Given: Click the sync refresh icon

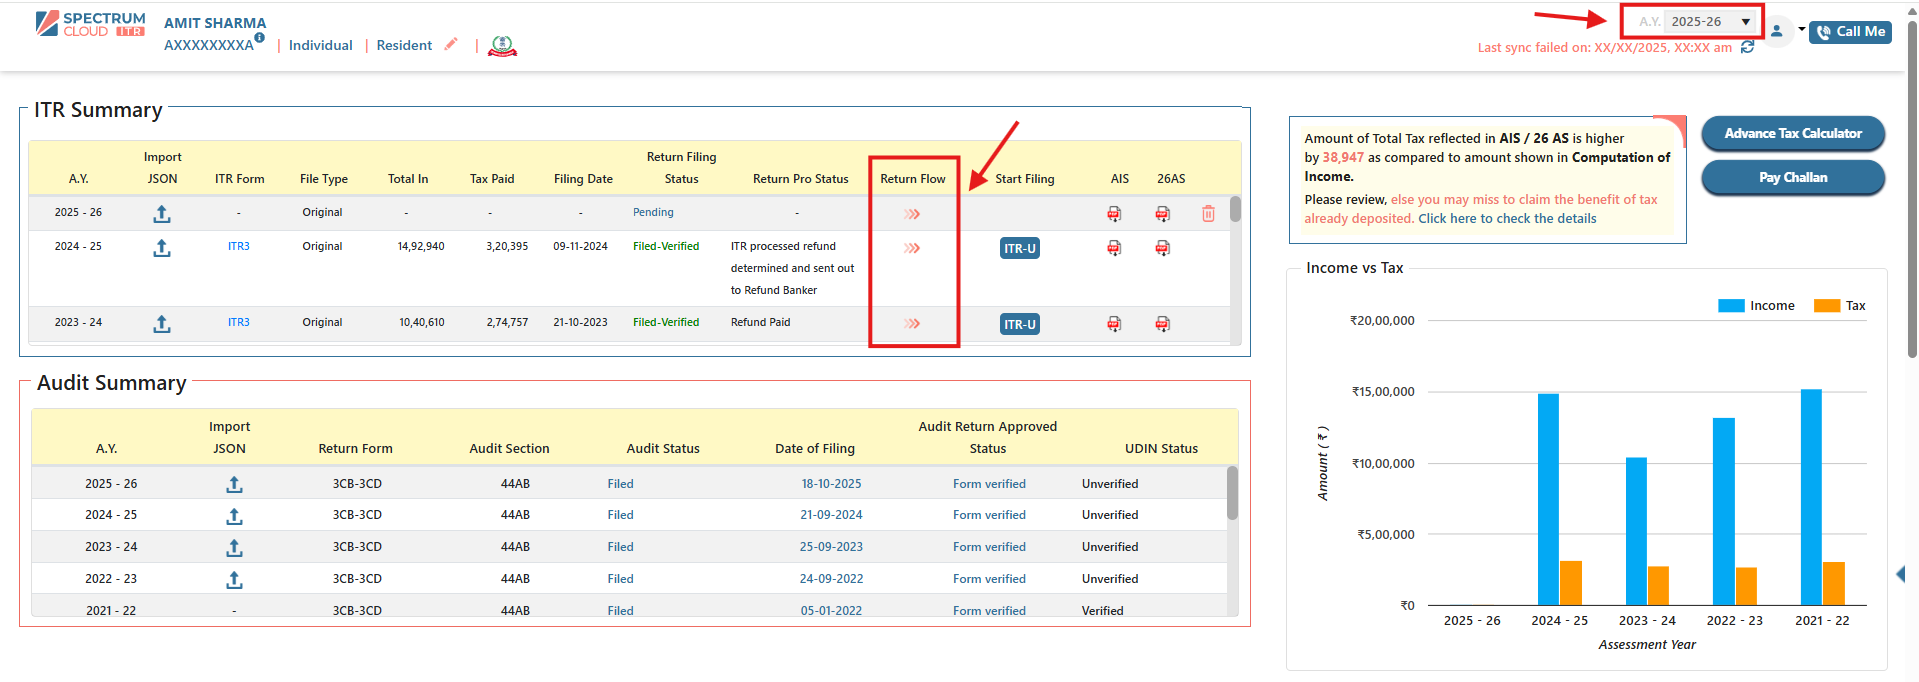Looking at the screenshot, I should 1747,47.
